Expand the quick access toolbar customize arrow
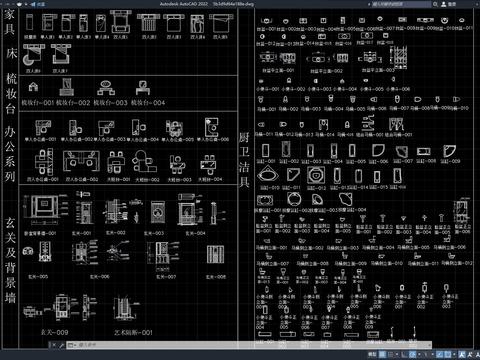The image size is (480, 360). coord(26,4)
